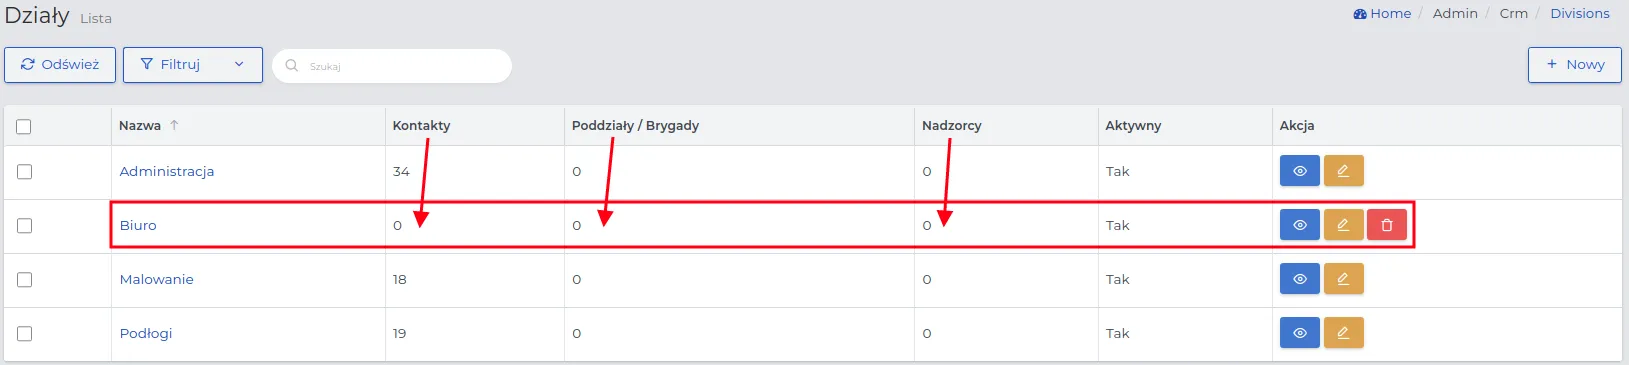
Task: Sort by Nazwa column arrow
Action: click(x=174, y=125)
